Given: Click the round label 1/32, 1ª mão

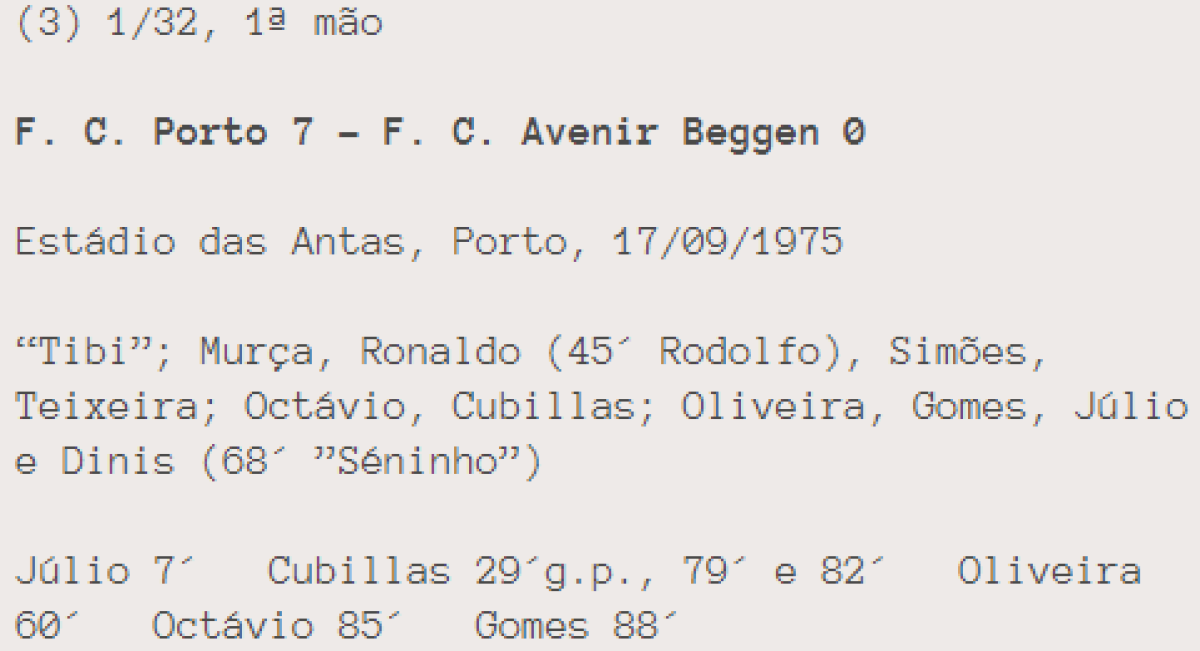Looking at the screenshot, I should pyautogui.click(x=244, y=24).
